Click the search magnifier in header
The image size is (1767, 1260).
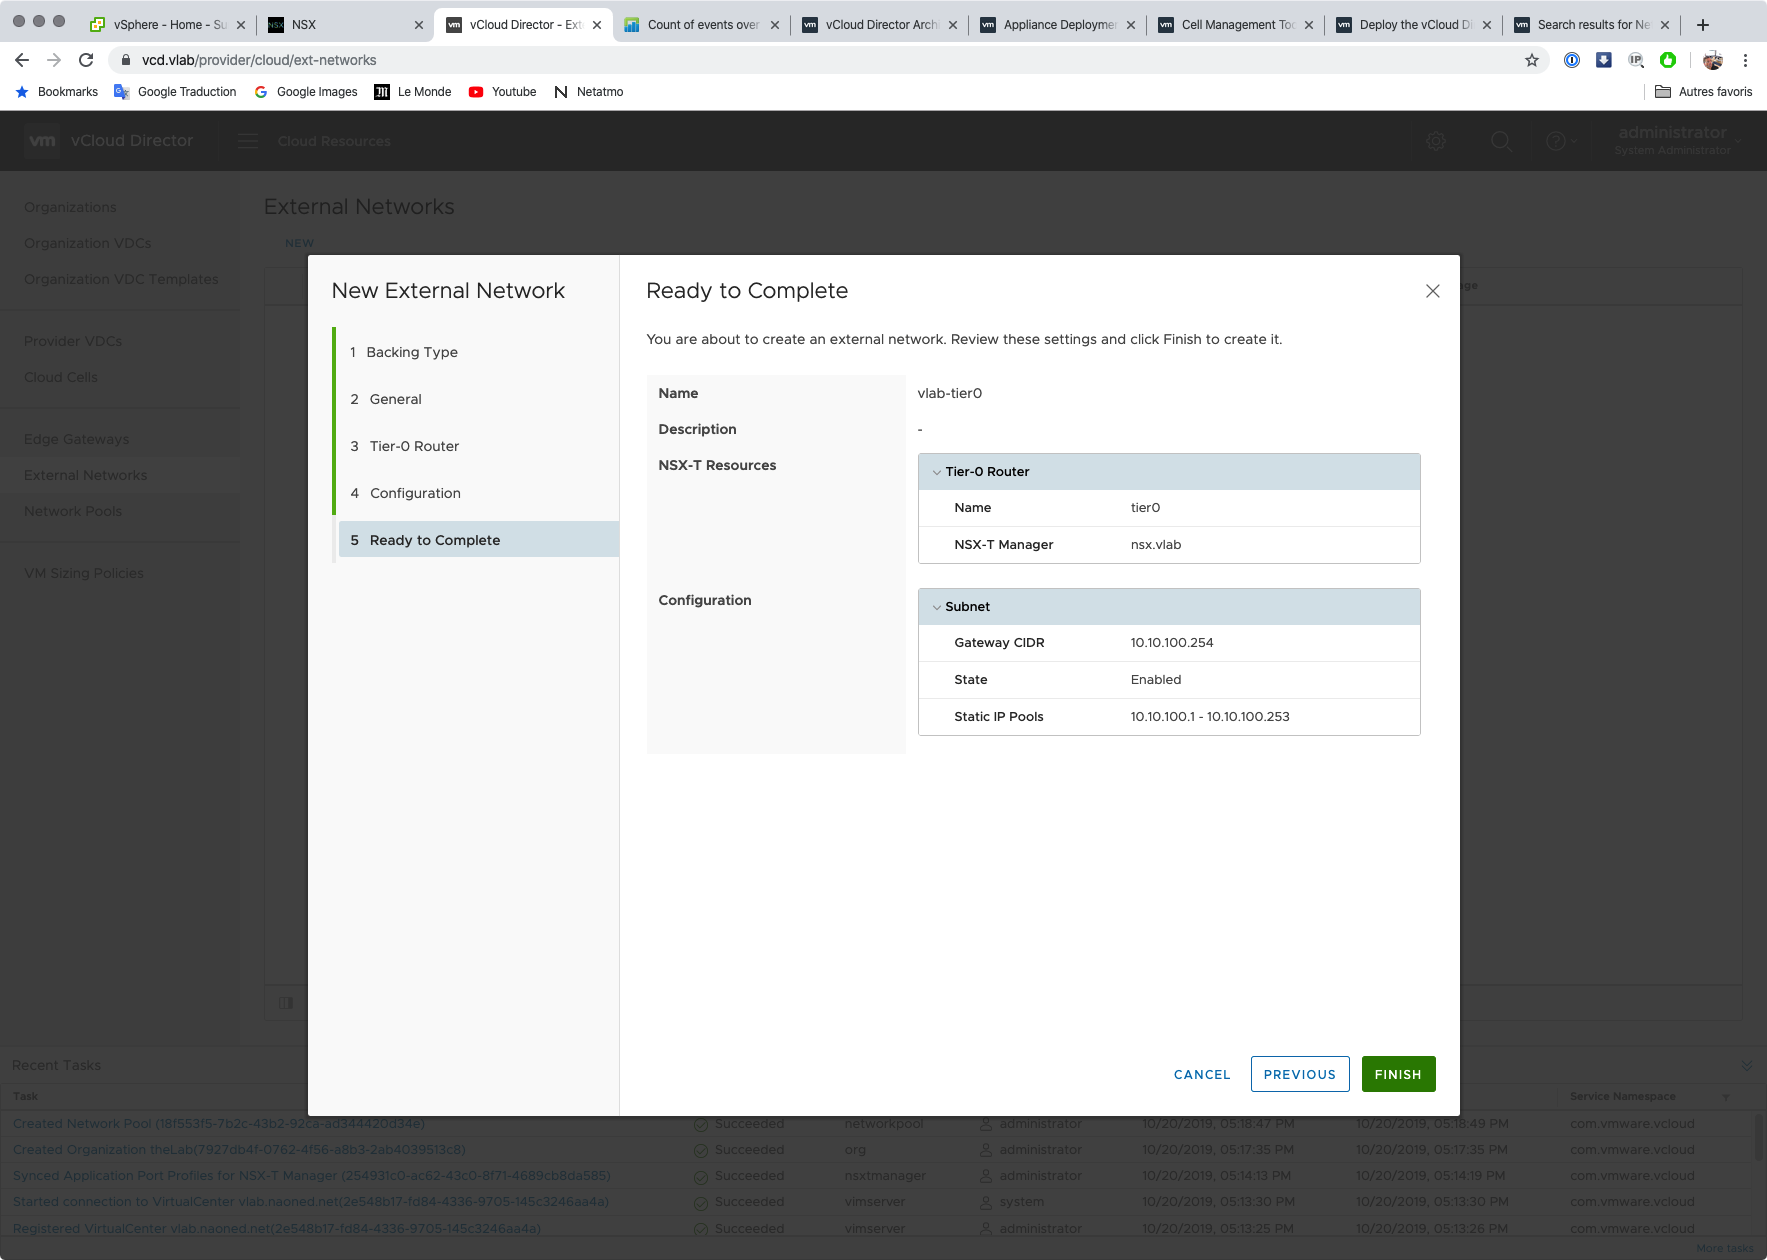coord(1501,141)
